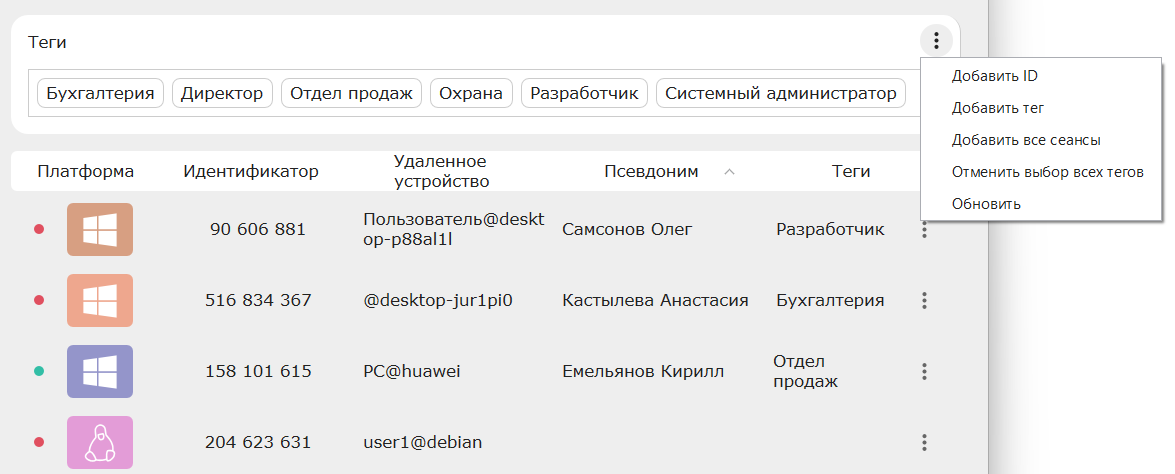Toggle the Директор tag filter
The image size is (1175, 474).
[222, 94]
